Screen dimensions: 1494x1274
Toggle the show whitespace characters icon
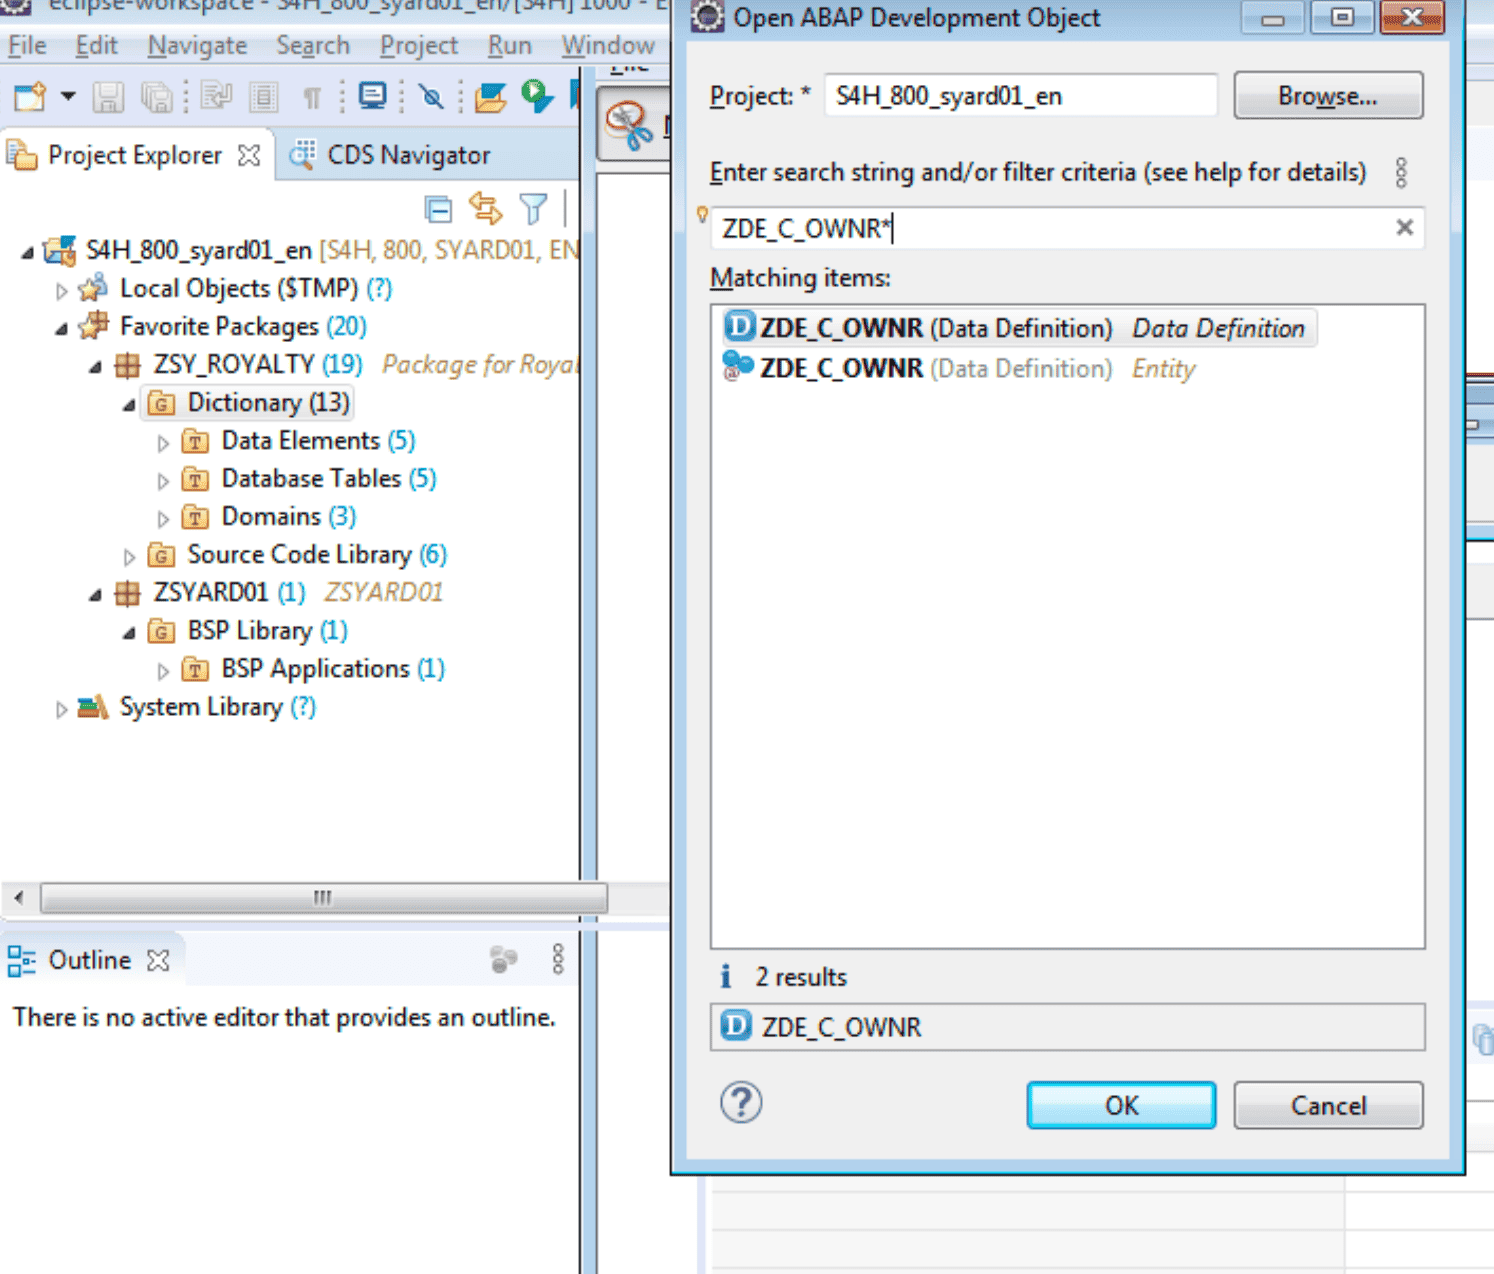313,97
